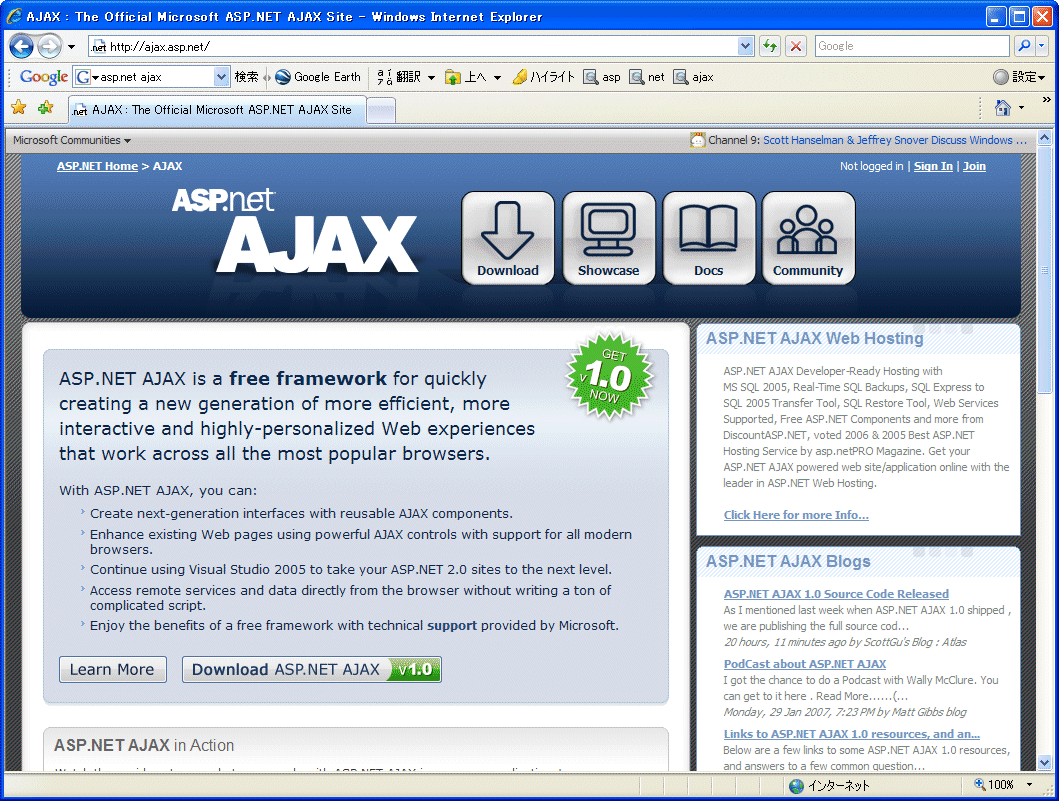Go forward with the browser Forward arrow
This screenshot has height=801, width=1059.
click(49, 47)
